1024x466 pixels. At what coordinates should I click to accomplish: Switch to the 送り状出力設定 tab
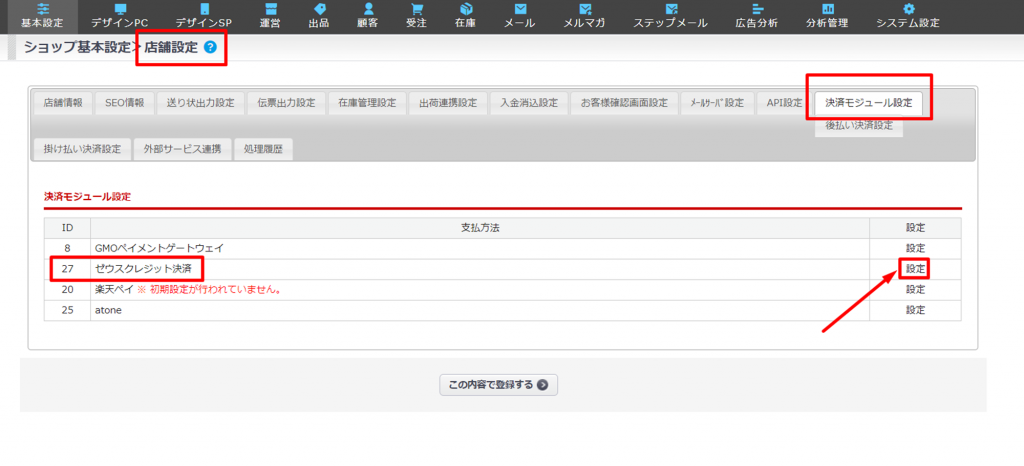point(200,103)
